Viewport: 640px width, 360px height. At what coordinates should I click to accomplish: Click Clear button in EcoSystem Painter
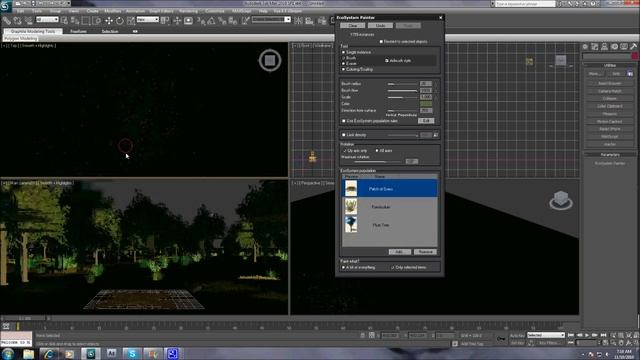pyautogui.click(x=353, y=26)
